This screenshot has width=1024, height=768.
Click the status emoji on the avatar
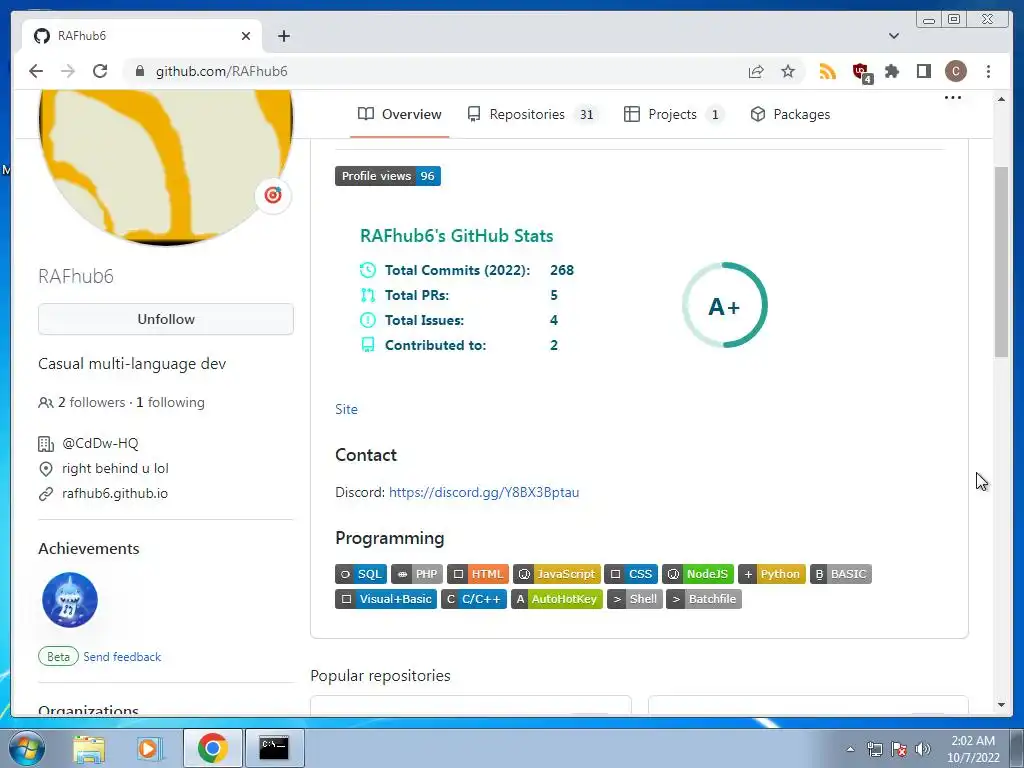[273, 195]
